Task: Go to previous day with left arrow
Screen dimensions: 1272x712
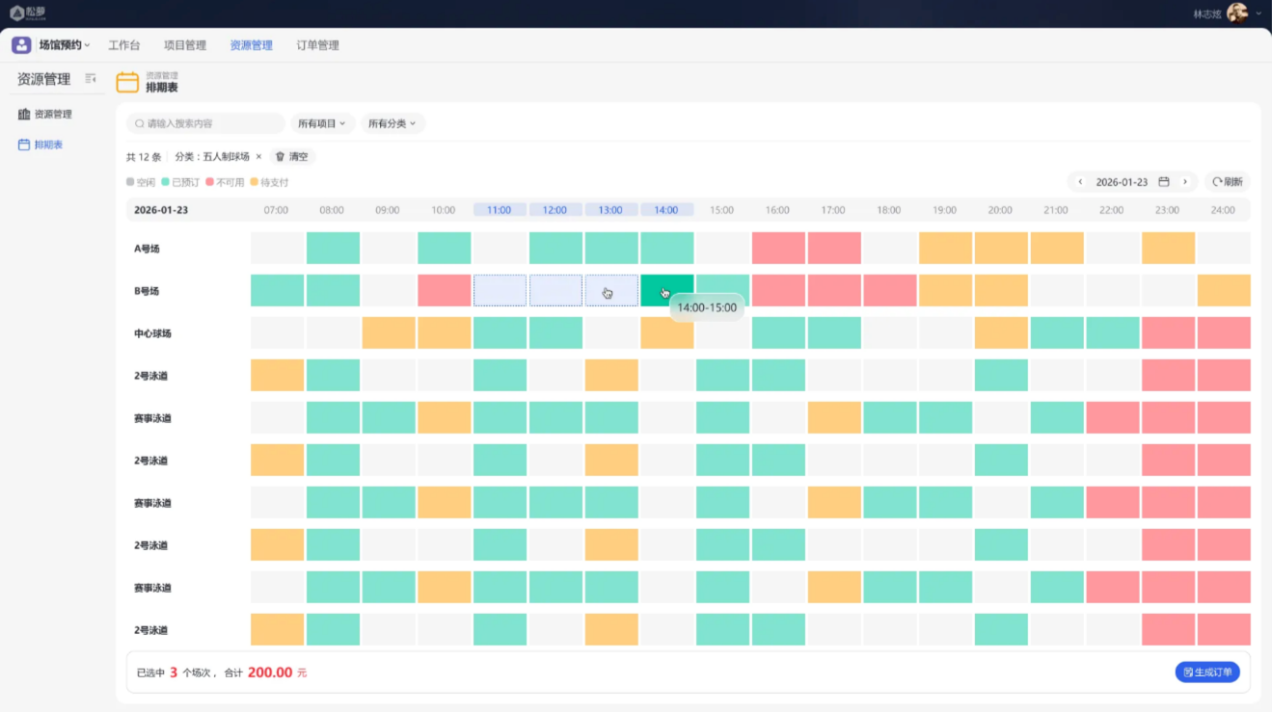Action: tap(1080, 182)
